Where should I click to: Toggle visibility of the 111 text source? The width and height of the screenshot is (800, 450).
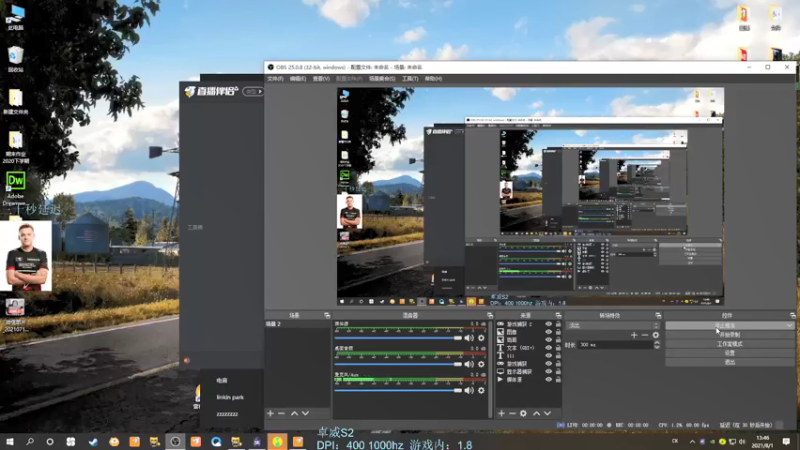[x=548, y=356]
